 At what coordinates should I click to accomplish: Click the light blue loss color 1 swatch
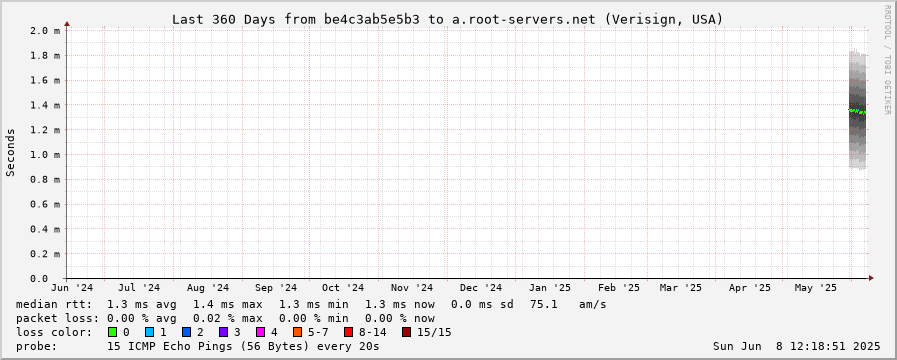click(x=149, y=332)
